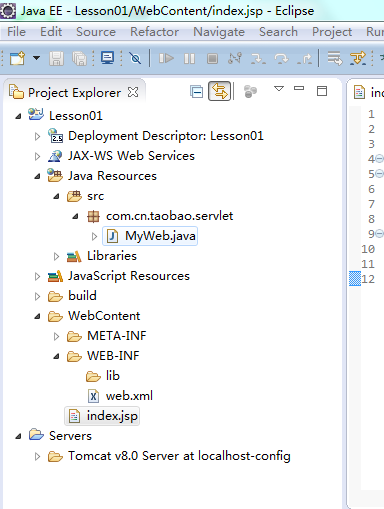
Task: Expand JAX-WS Web Services node
Action: click(37, 156)
